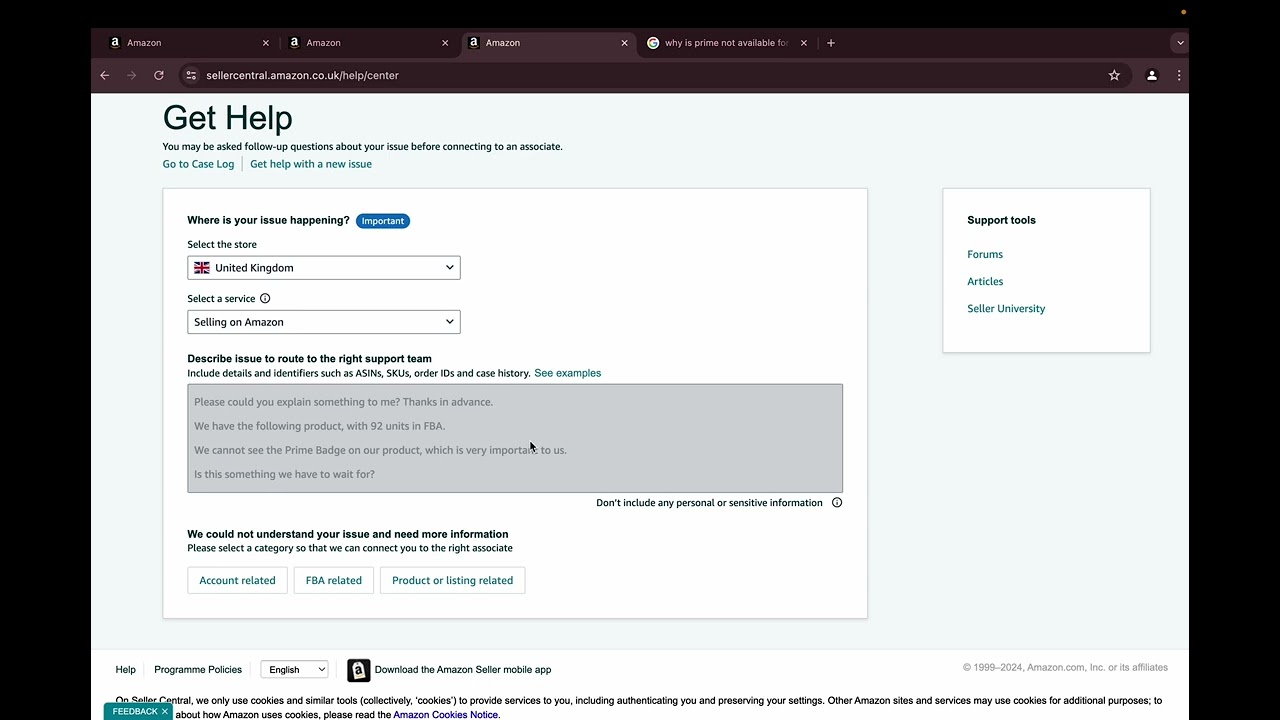Open the Chrome three-dot menu
1280x720 pixels.
click(1179, 75)
